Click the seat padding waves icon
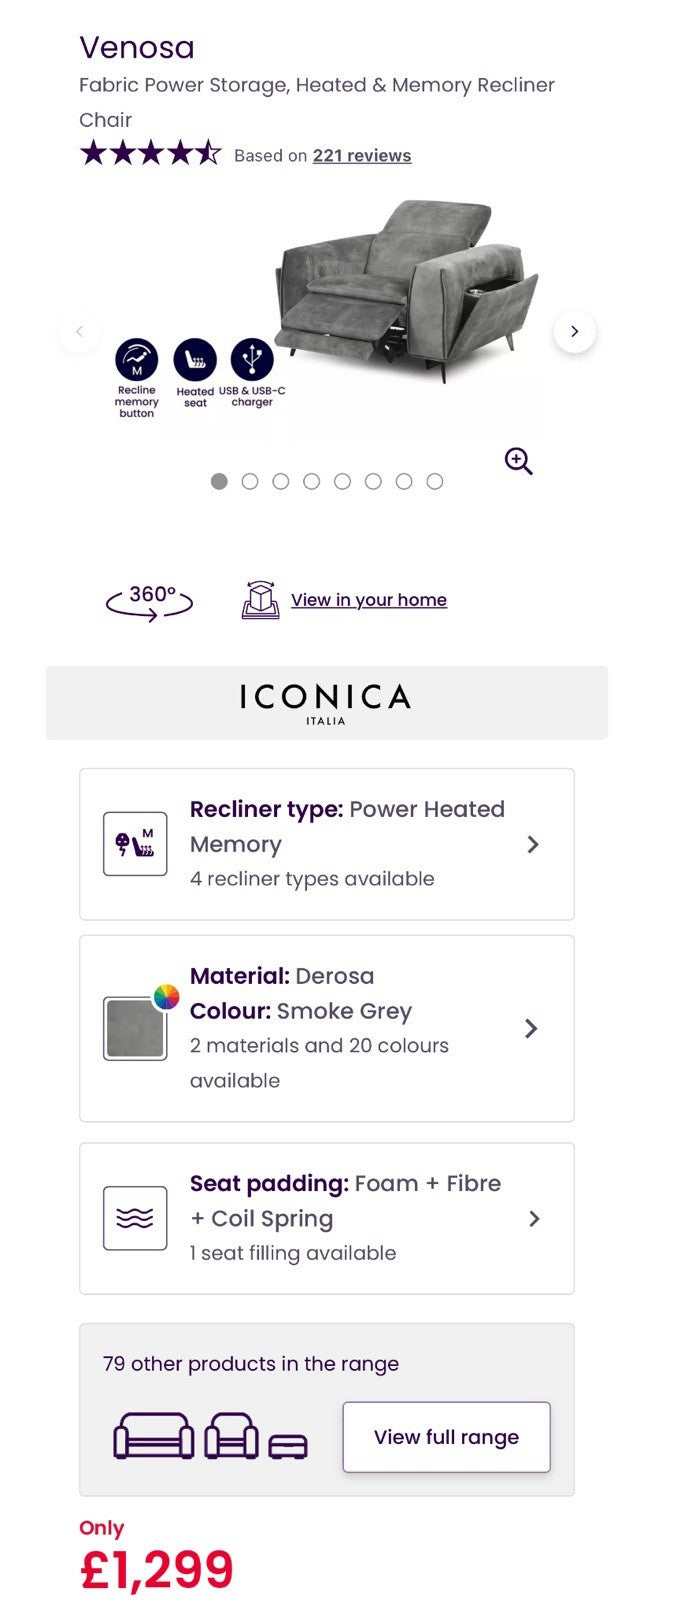Screen dimensions: 677x1600 pyautogui.click(x=135, y=1218)
